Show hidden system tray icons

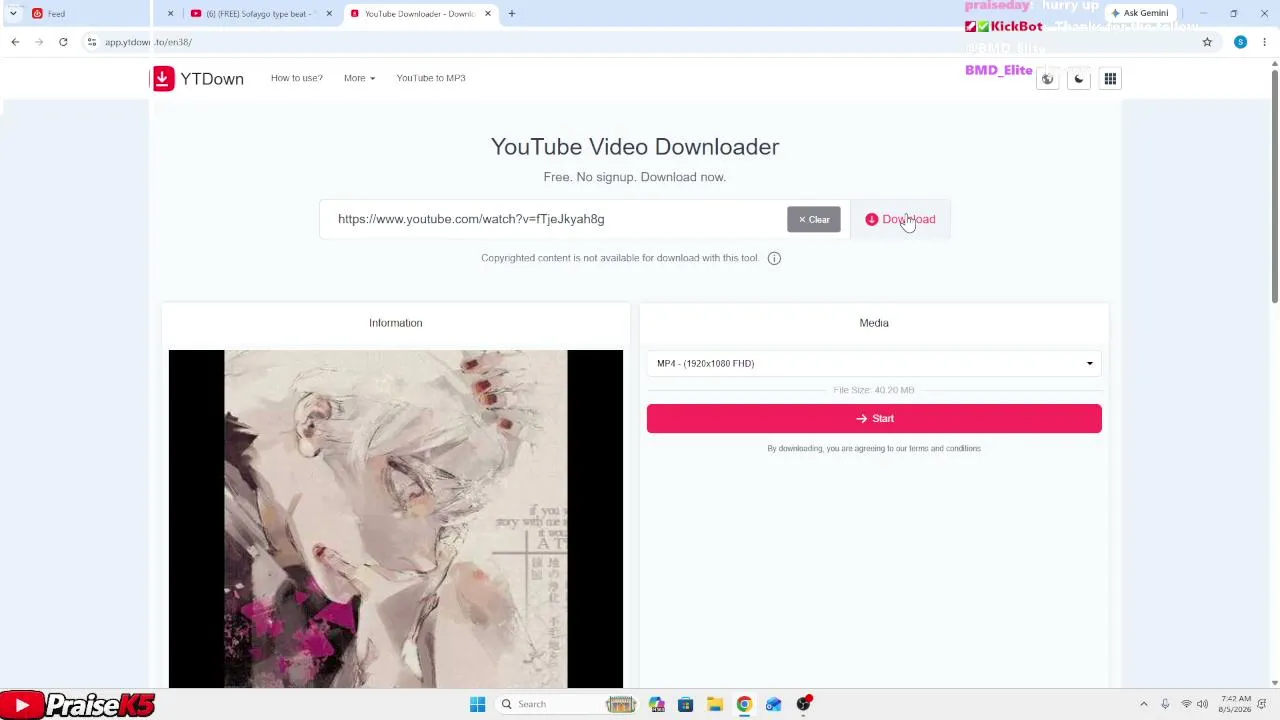point(1143,704)
